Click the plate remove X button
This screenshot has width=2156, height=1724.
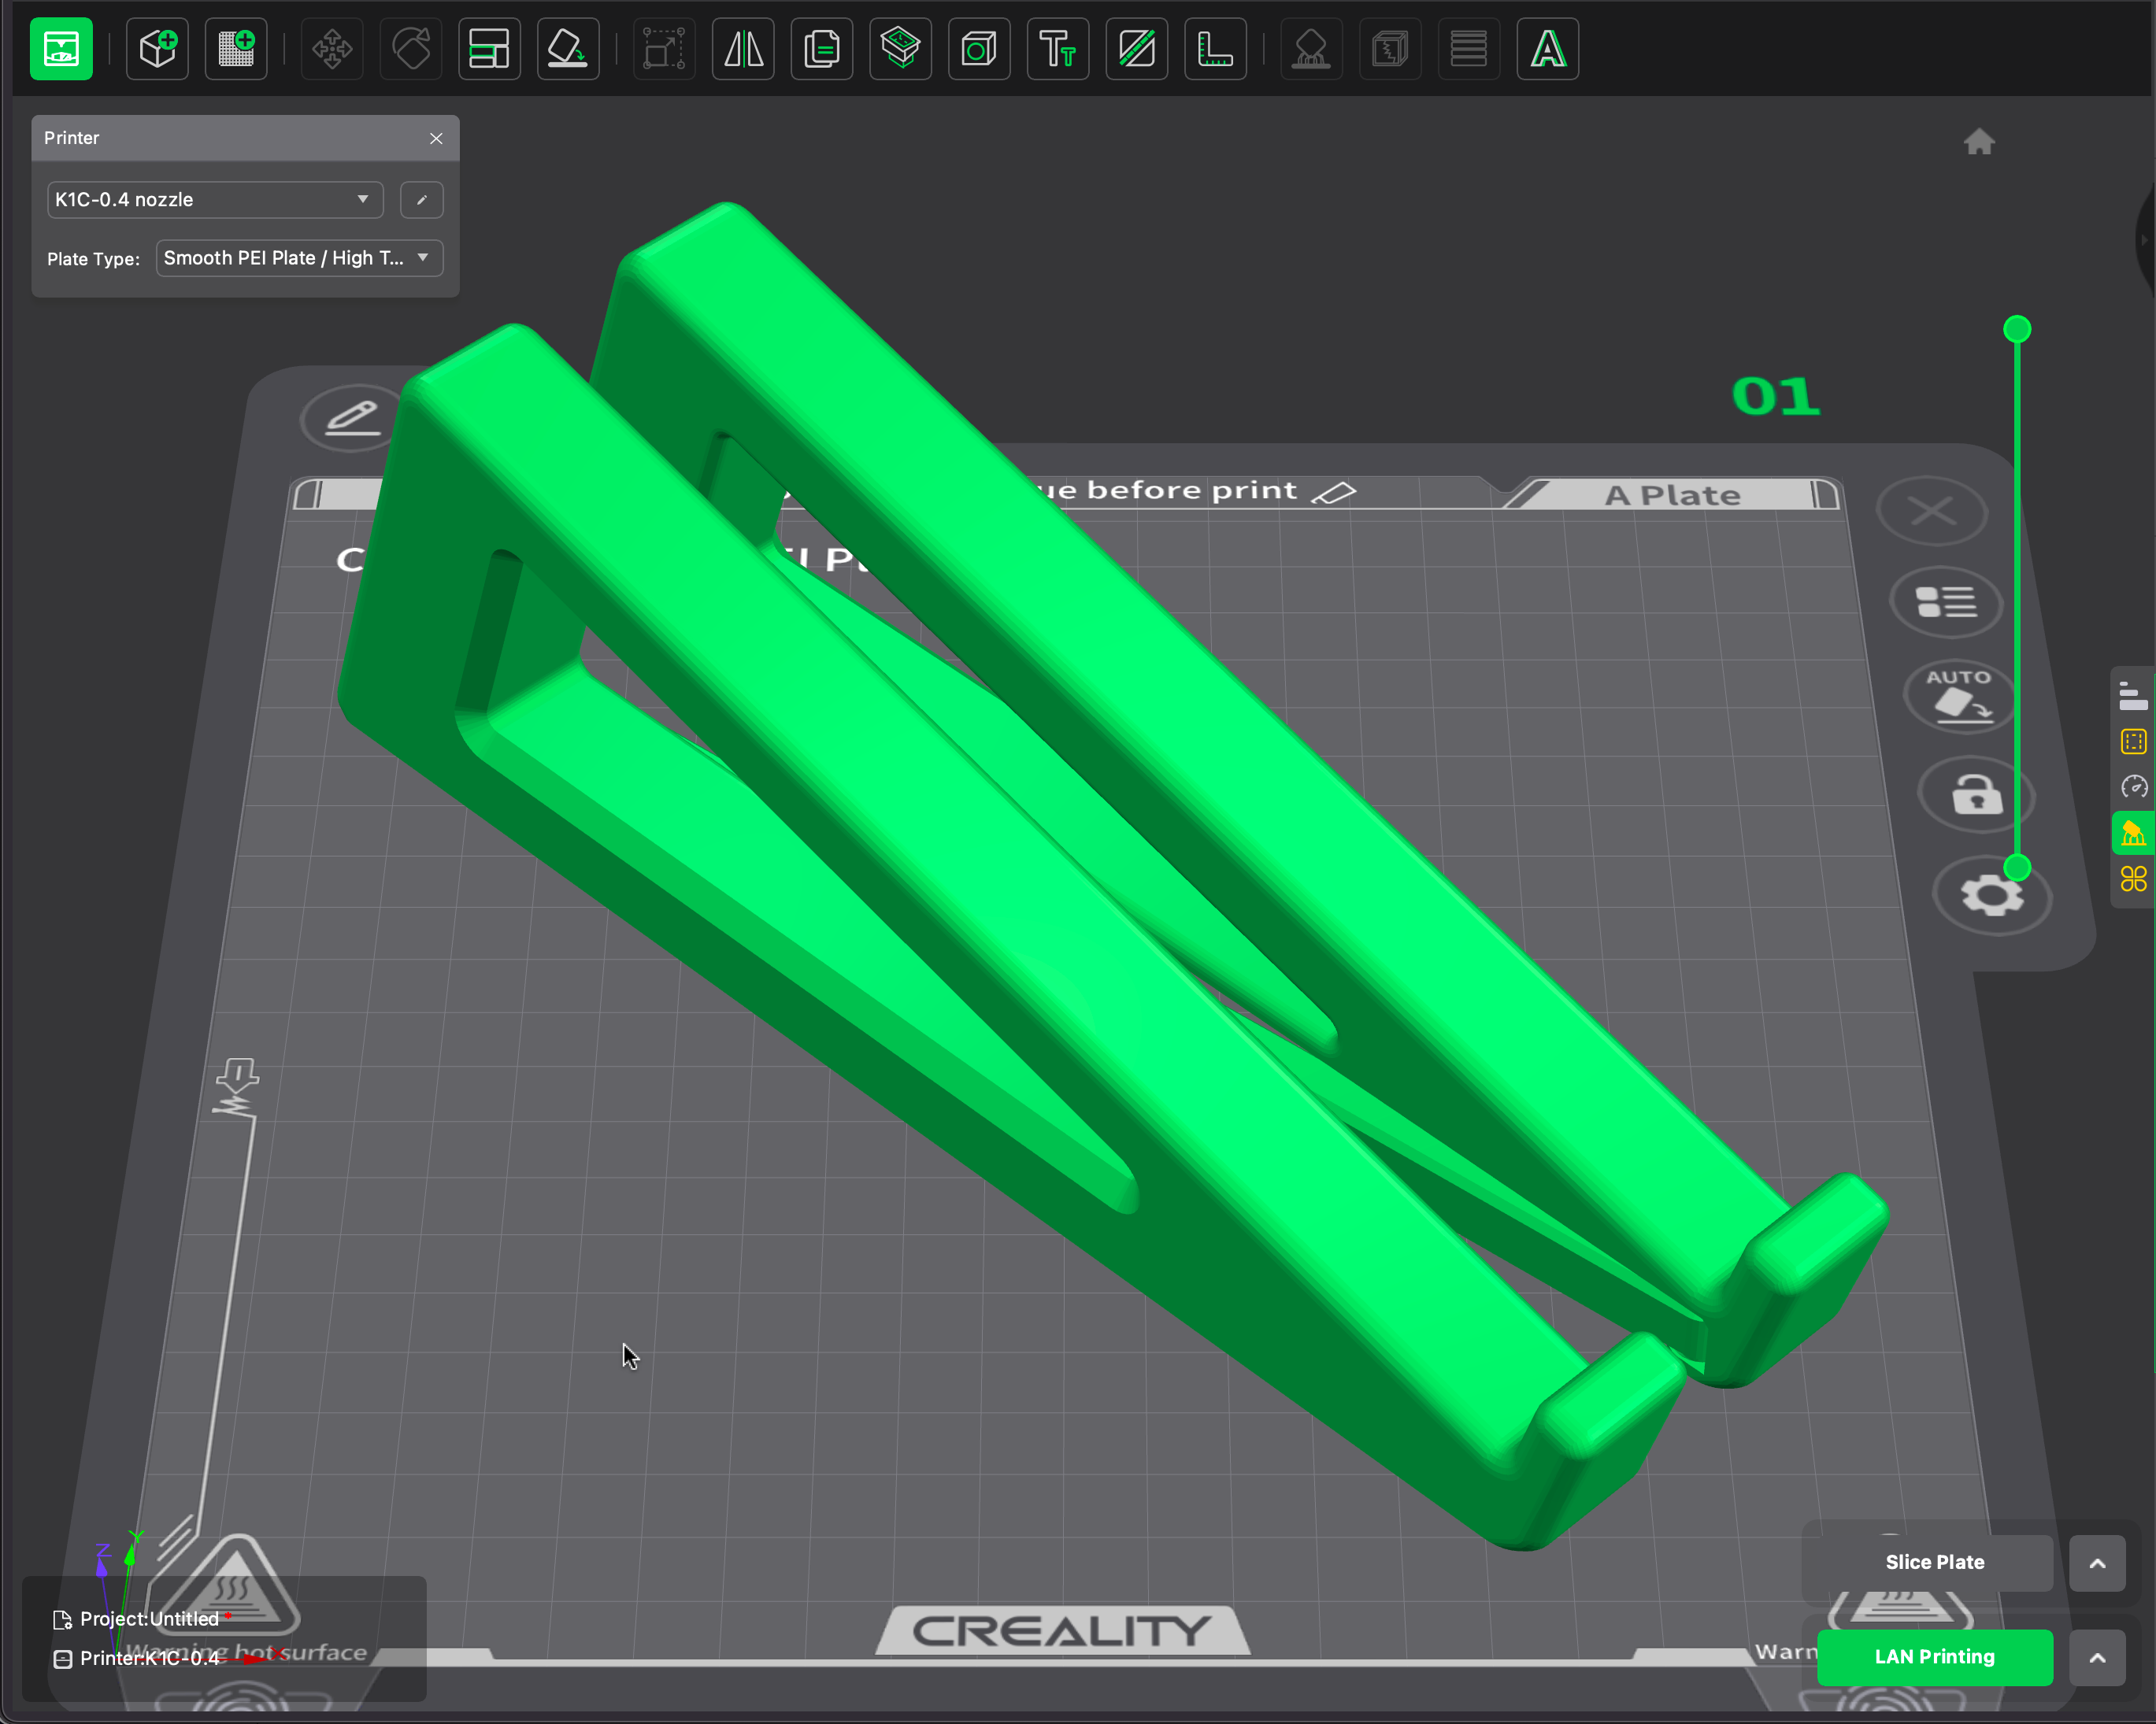[x=1932, y=511]
